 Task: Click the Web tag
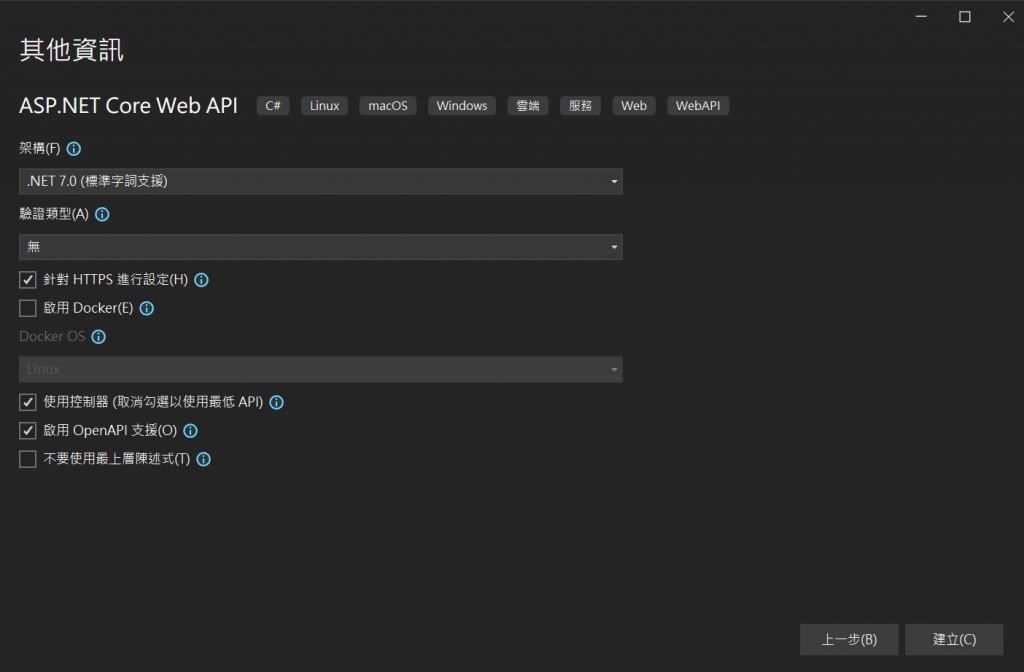[633, 106]
